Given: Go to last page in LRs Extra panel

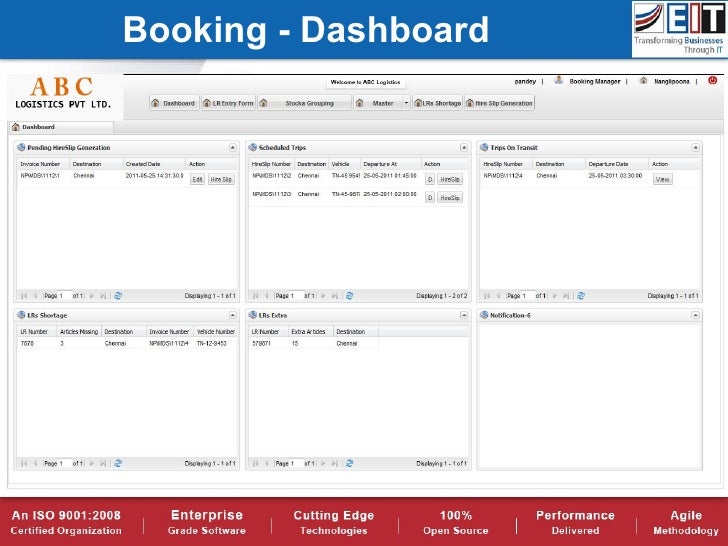Looking at the screenshot, I should click(334, 463).
